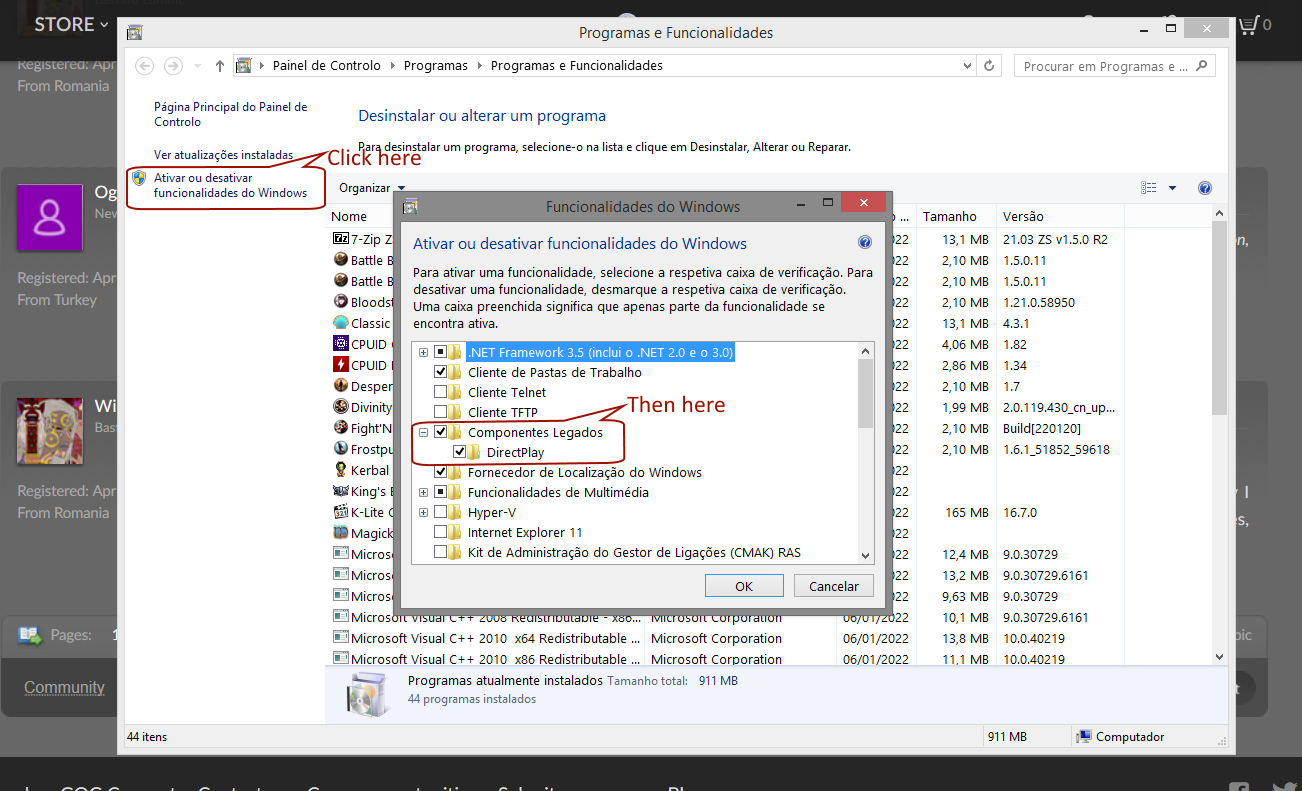Image resolution: width=1302 pixels, height=791 pixels.
Task: Select the K-Lite Codec program icon
Action: (340, 512)
